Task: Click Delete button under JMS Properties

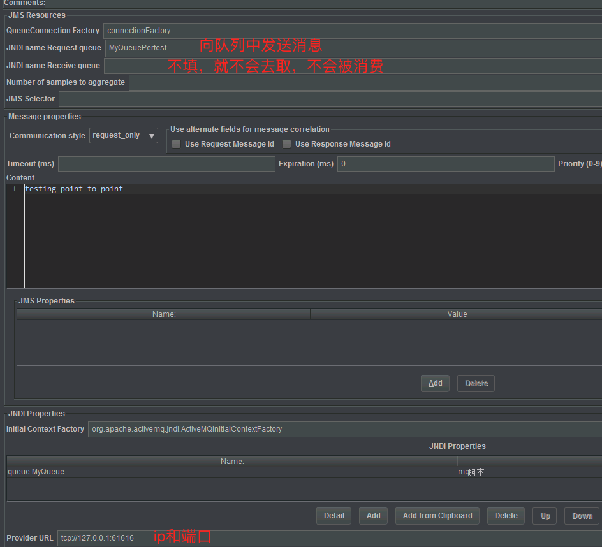Action: click(476, 383)
